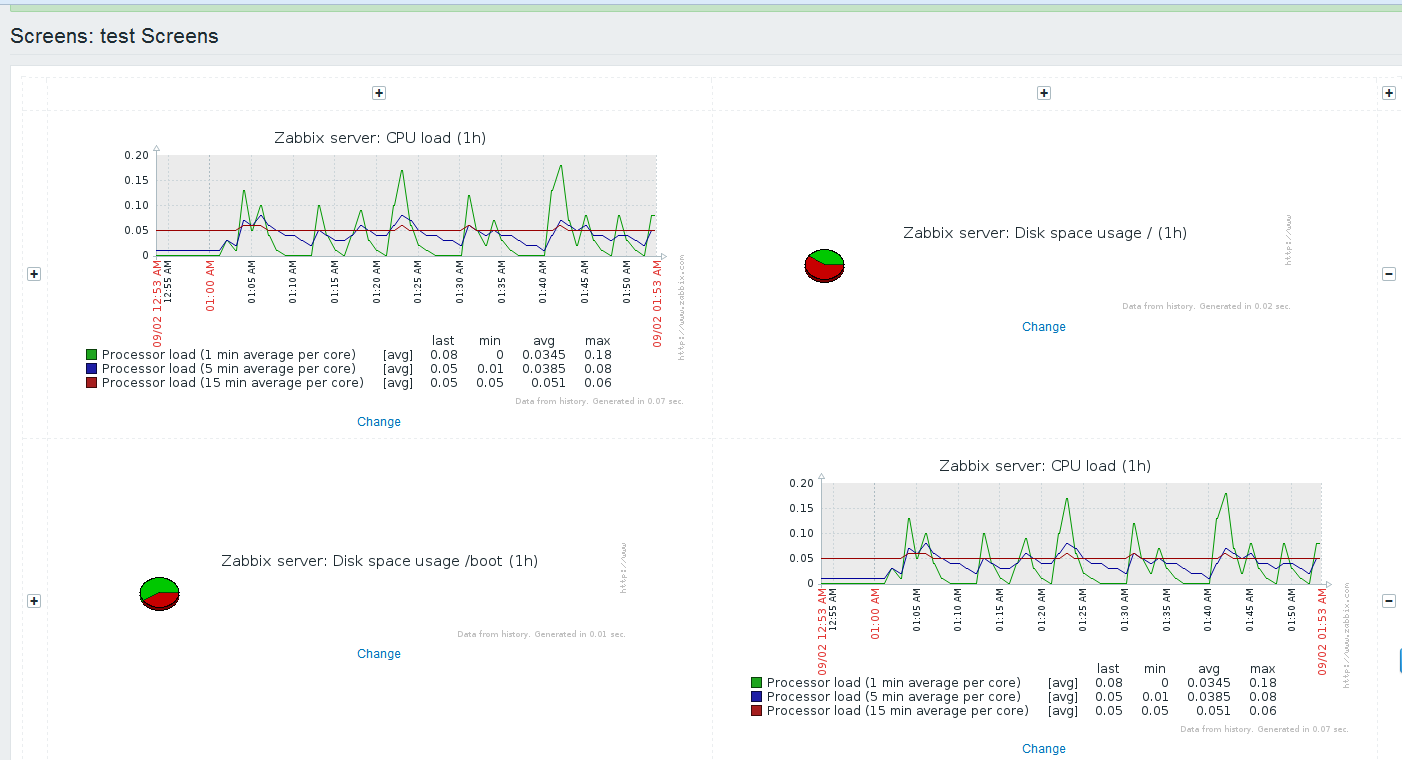The image size is (1402, 760).
Task: Click blue 5 min average swatch in upper-left graph legend
Action: [x=92, y=369]
